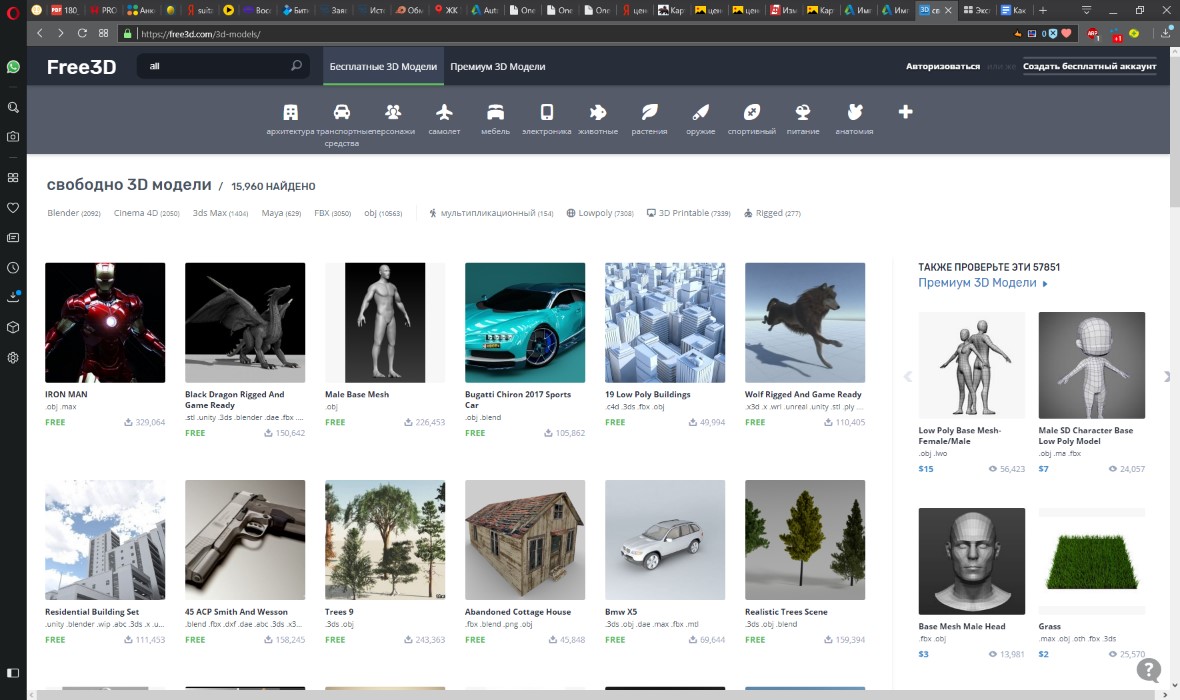Switch to Бесплатные 3D Модели tab
Viewport: 1180px width, 700px height.
383,66
